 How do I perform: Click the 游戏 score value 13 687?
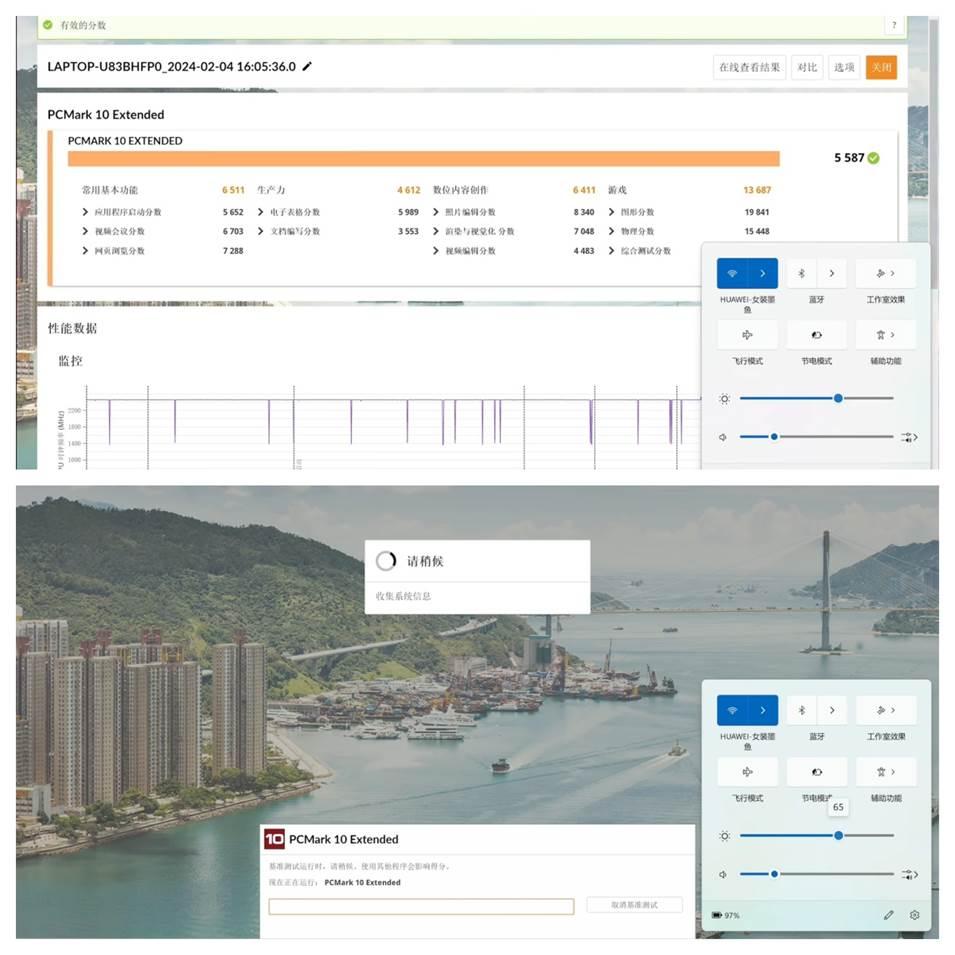click(x=757, y=190)
